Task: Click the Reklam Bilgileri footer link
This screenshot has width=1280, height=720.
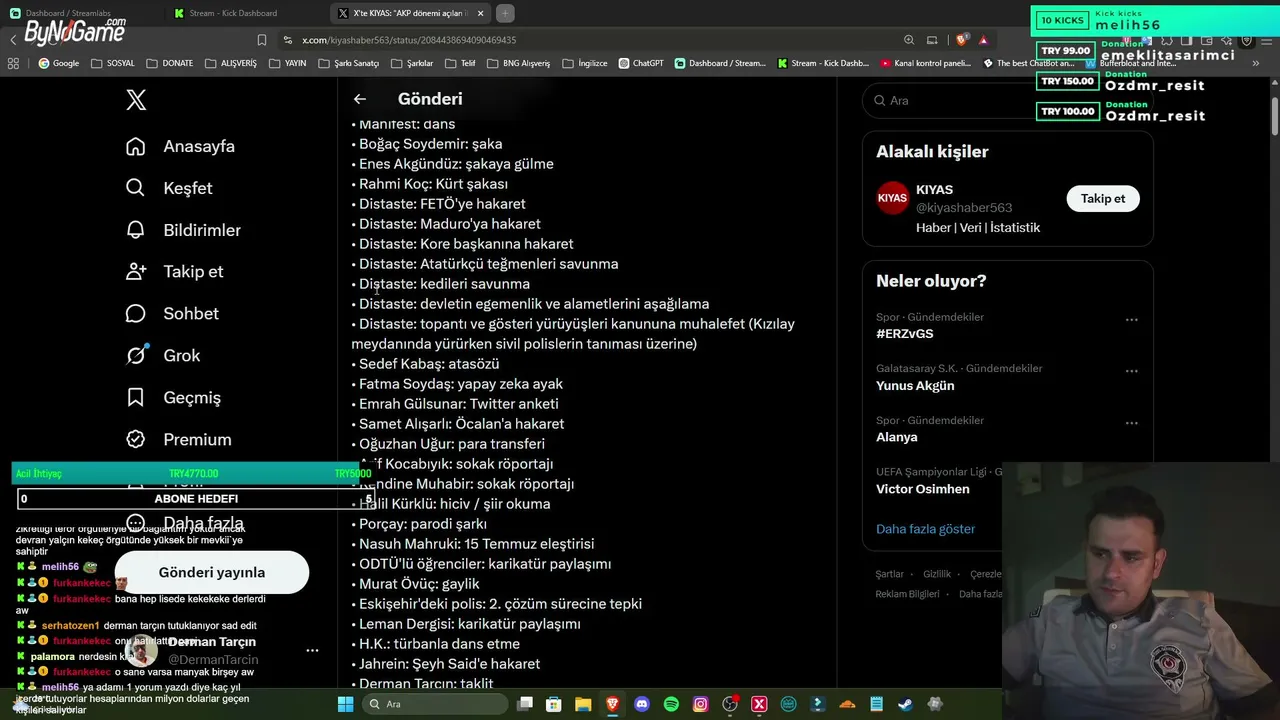Action: point(908,594)
